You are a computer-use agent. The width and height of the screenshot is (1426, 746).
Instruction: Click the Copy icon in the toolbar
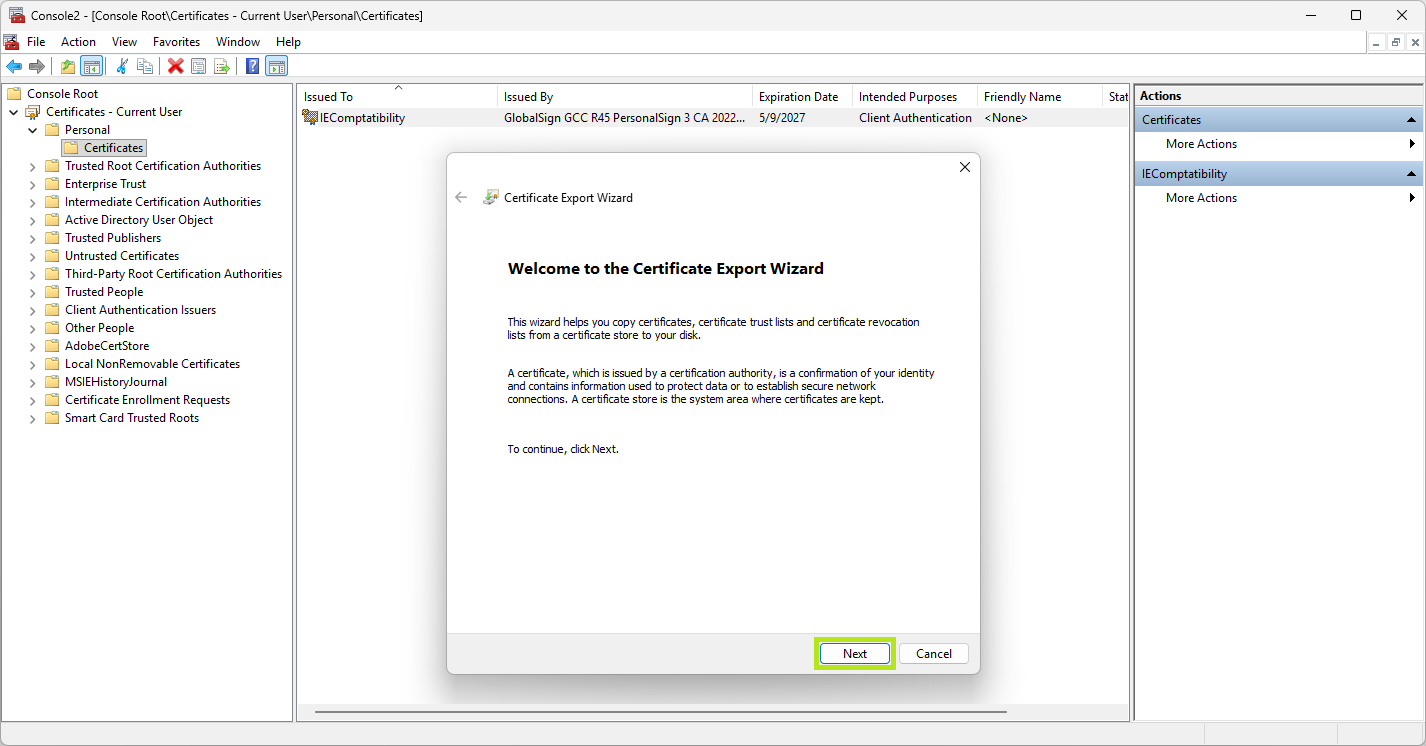coord(145,66)
